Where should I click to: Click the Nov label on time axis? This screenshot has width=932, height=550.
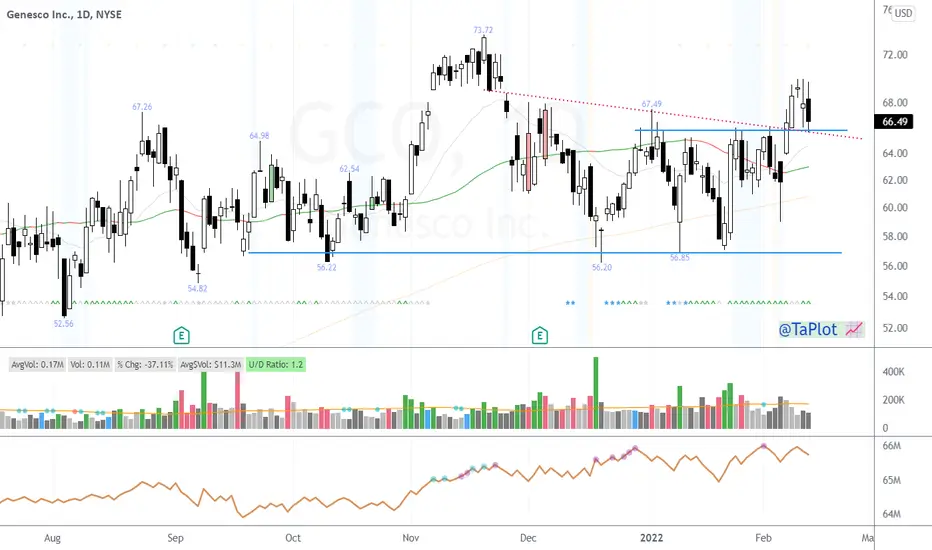(411, 538)
